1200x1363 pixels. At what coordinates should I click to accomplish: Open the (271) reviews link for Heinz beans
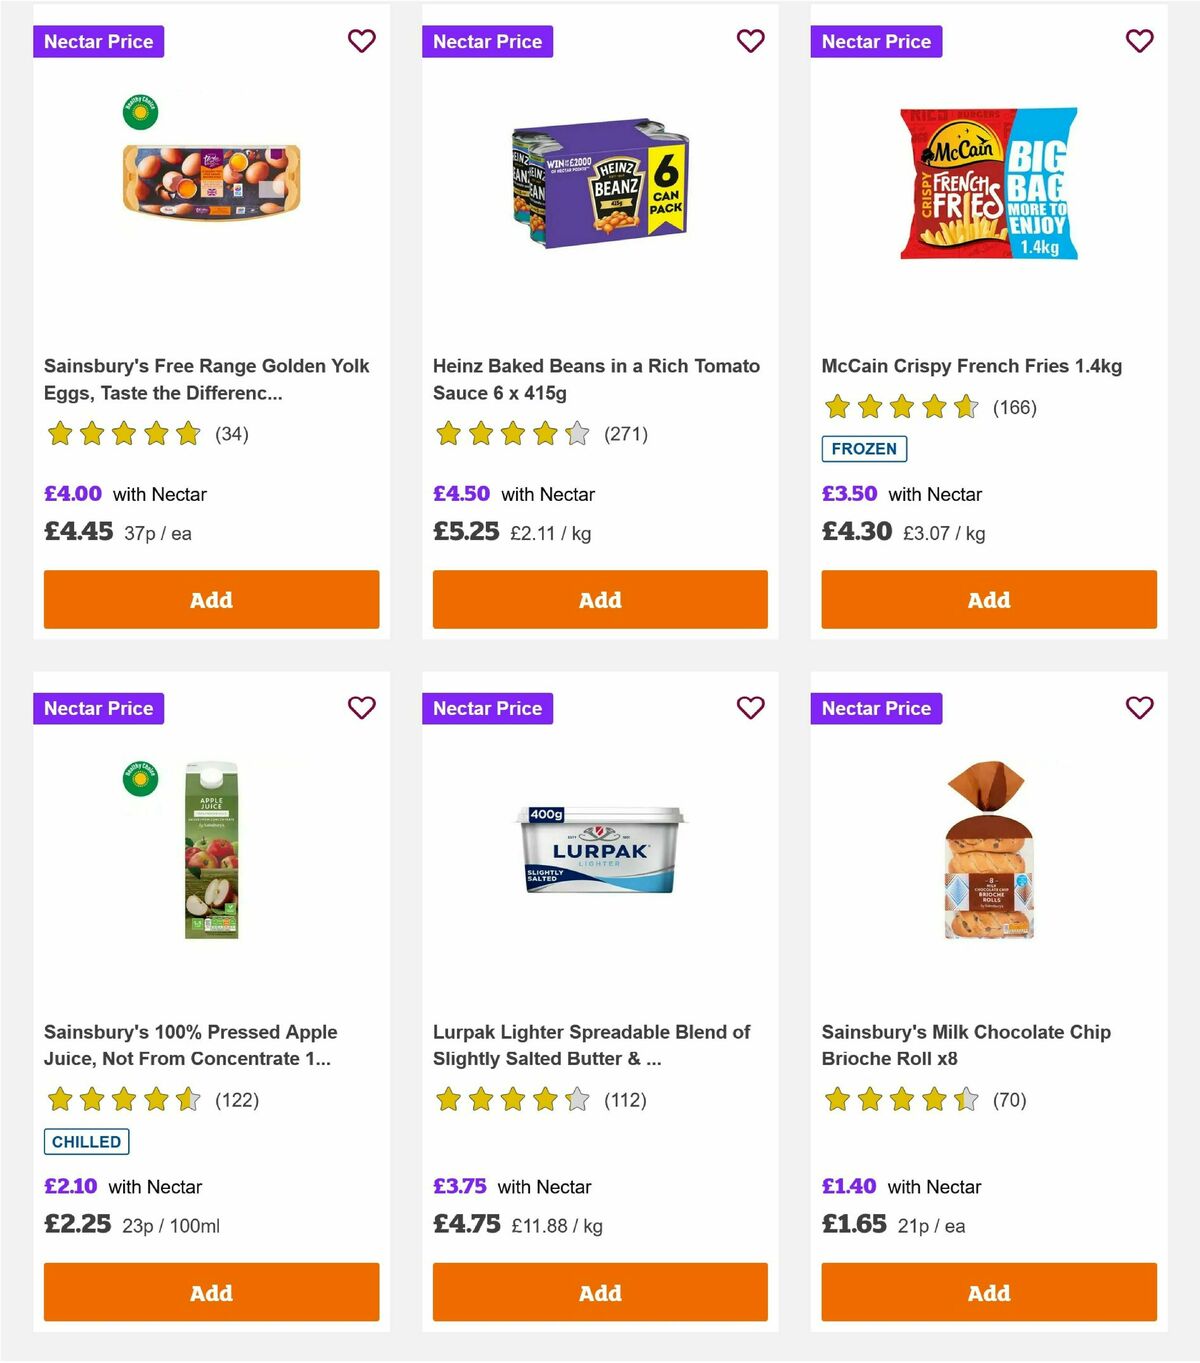point(626,434)
